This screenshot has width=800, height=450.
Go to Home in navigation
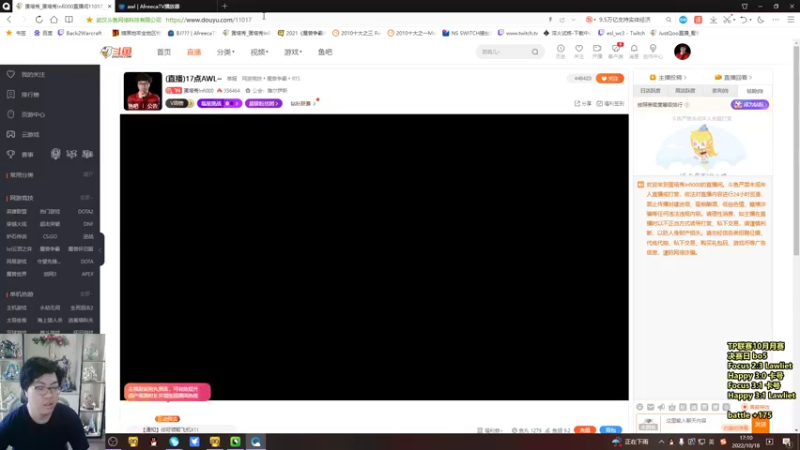click(164, 52)
